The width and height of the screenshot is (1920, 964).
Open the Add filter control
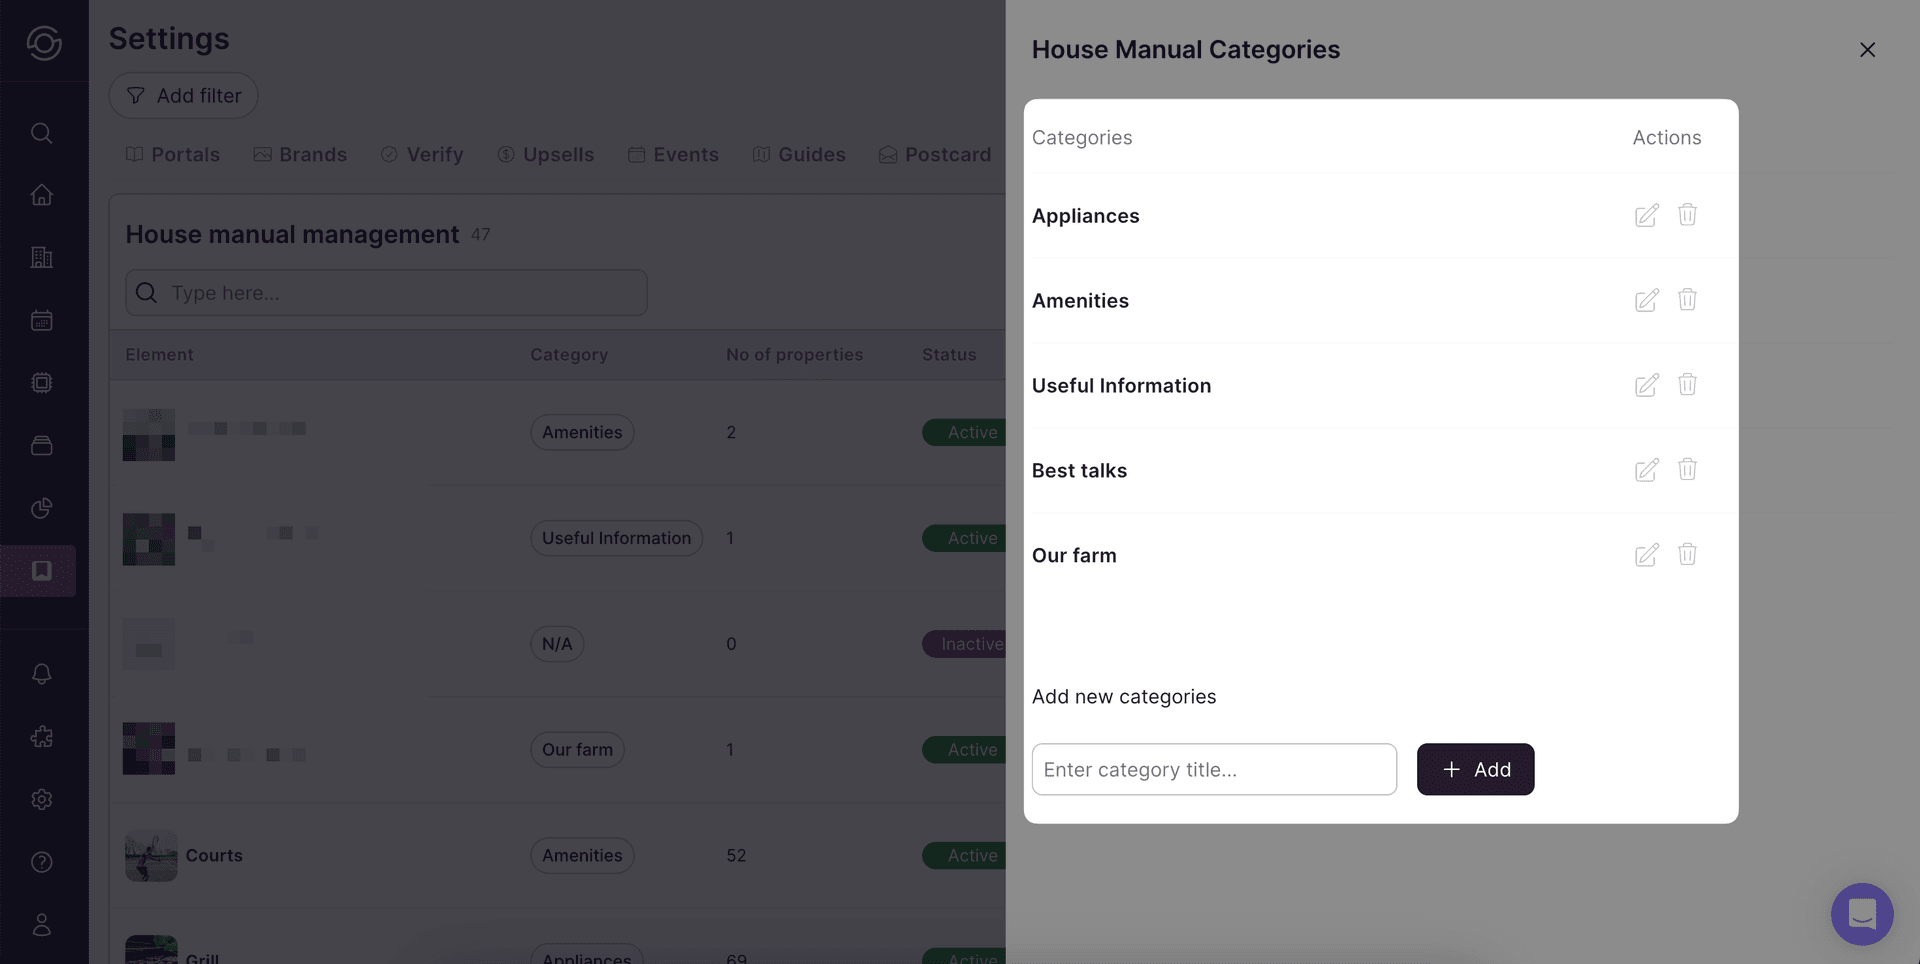click(x=183, y=95)
